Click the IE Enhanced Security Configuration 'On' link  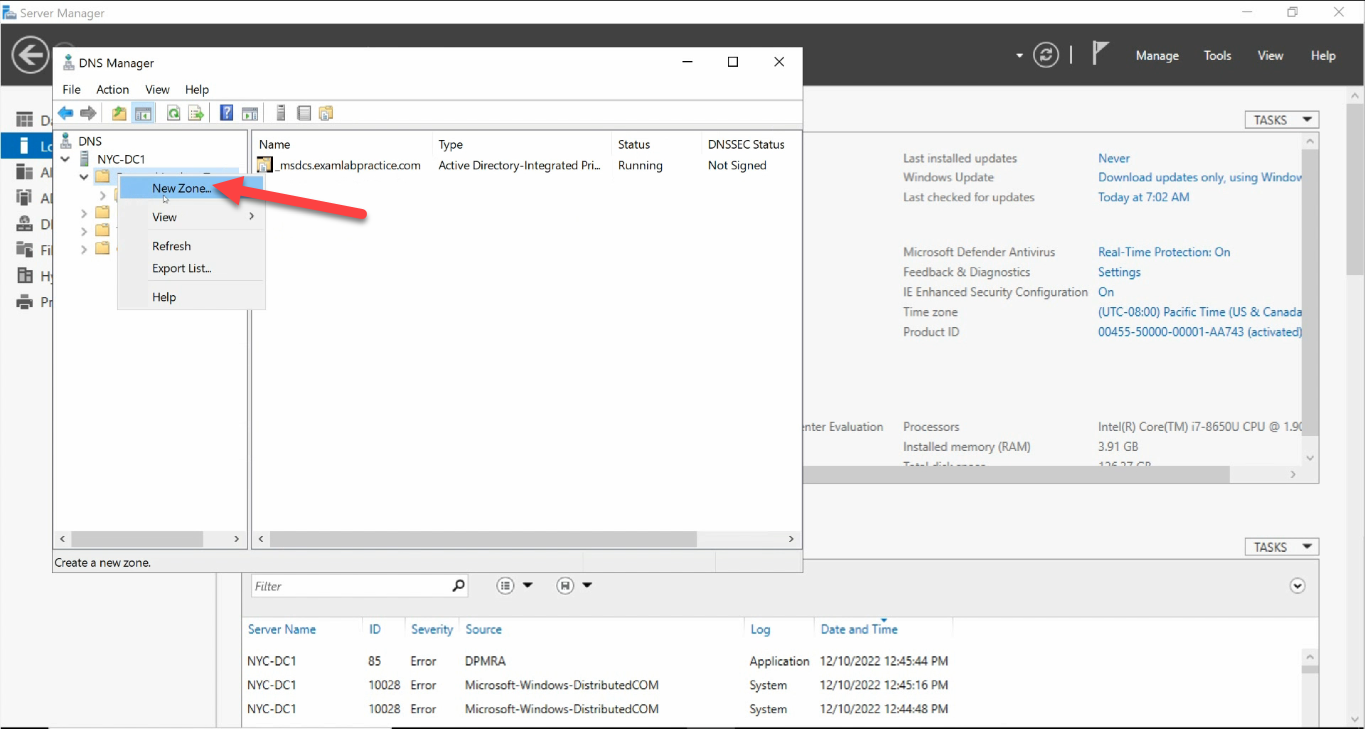(1106, 292)
